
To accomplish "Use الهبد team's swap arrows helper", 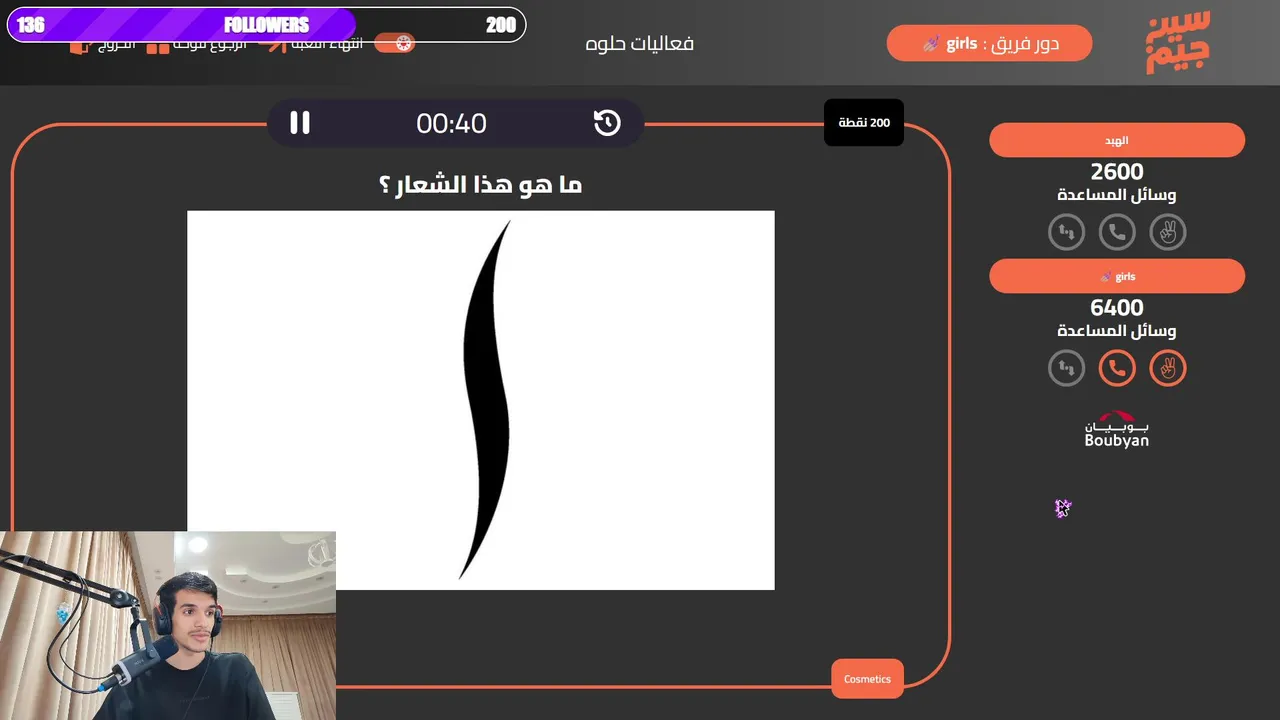I will pyautogui.click(x=1066, y=233).
